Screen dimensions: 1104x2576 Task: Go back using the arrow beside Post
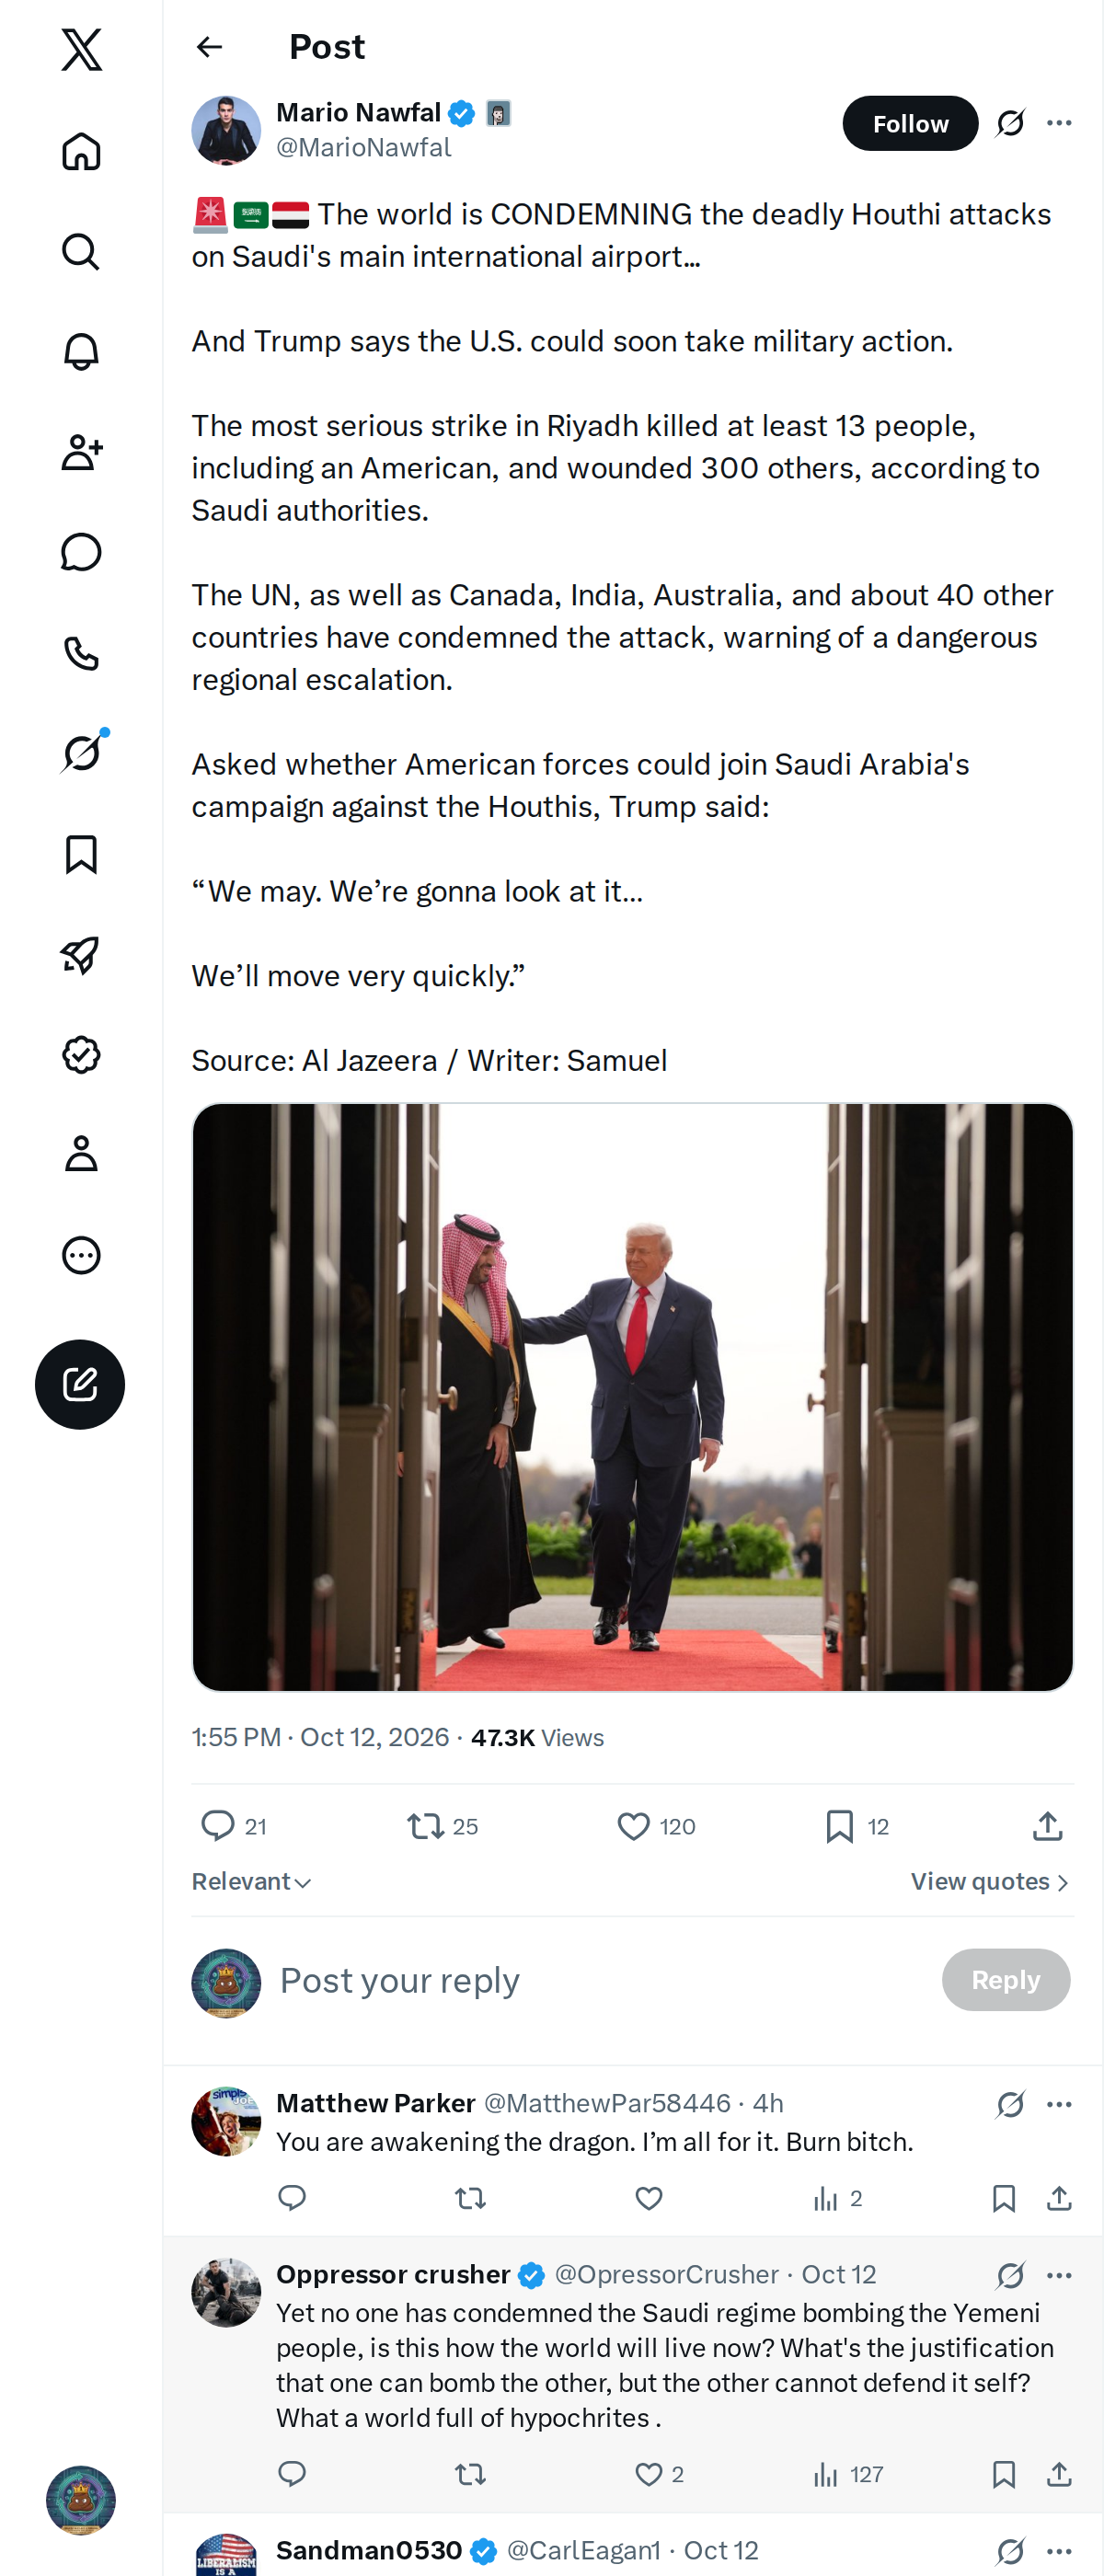coord(209,47)
